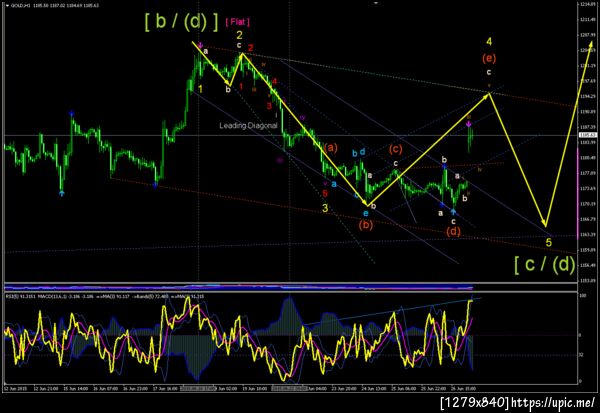Click the 1159.89 price axis value
The height and width of the screenshot is (413, 600).
point(587,250)
